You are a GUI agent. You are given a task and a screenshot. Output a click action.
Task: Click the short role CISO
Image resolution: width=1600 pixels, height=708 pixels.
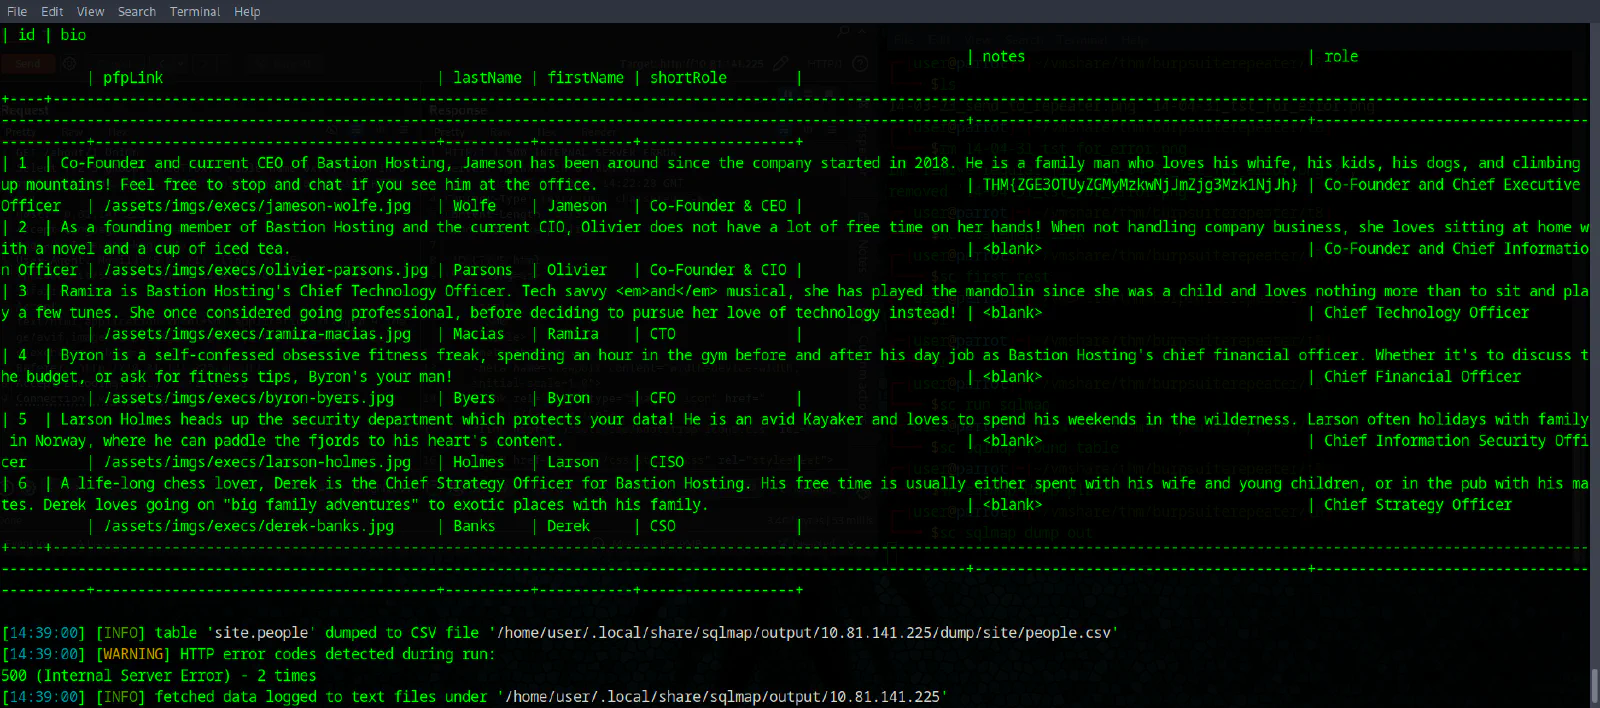point(667,462)
